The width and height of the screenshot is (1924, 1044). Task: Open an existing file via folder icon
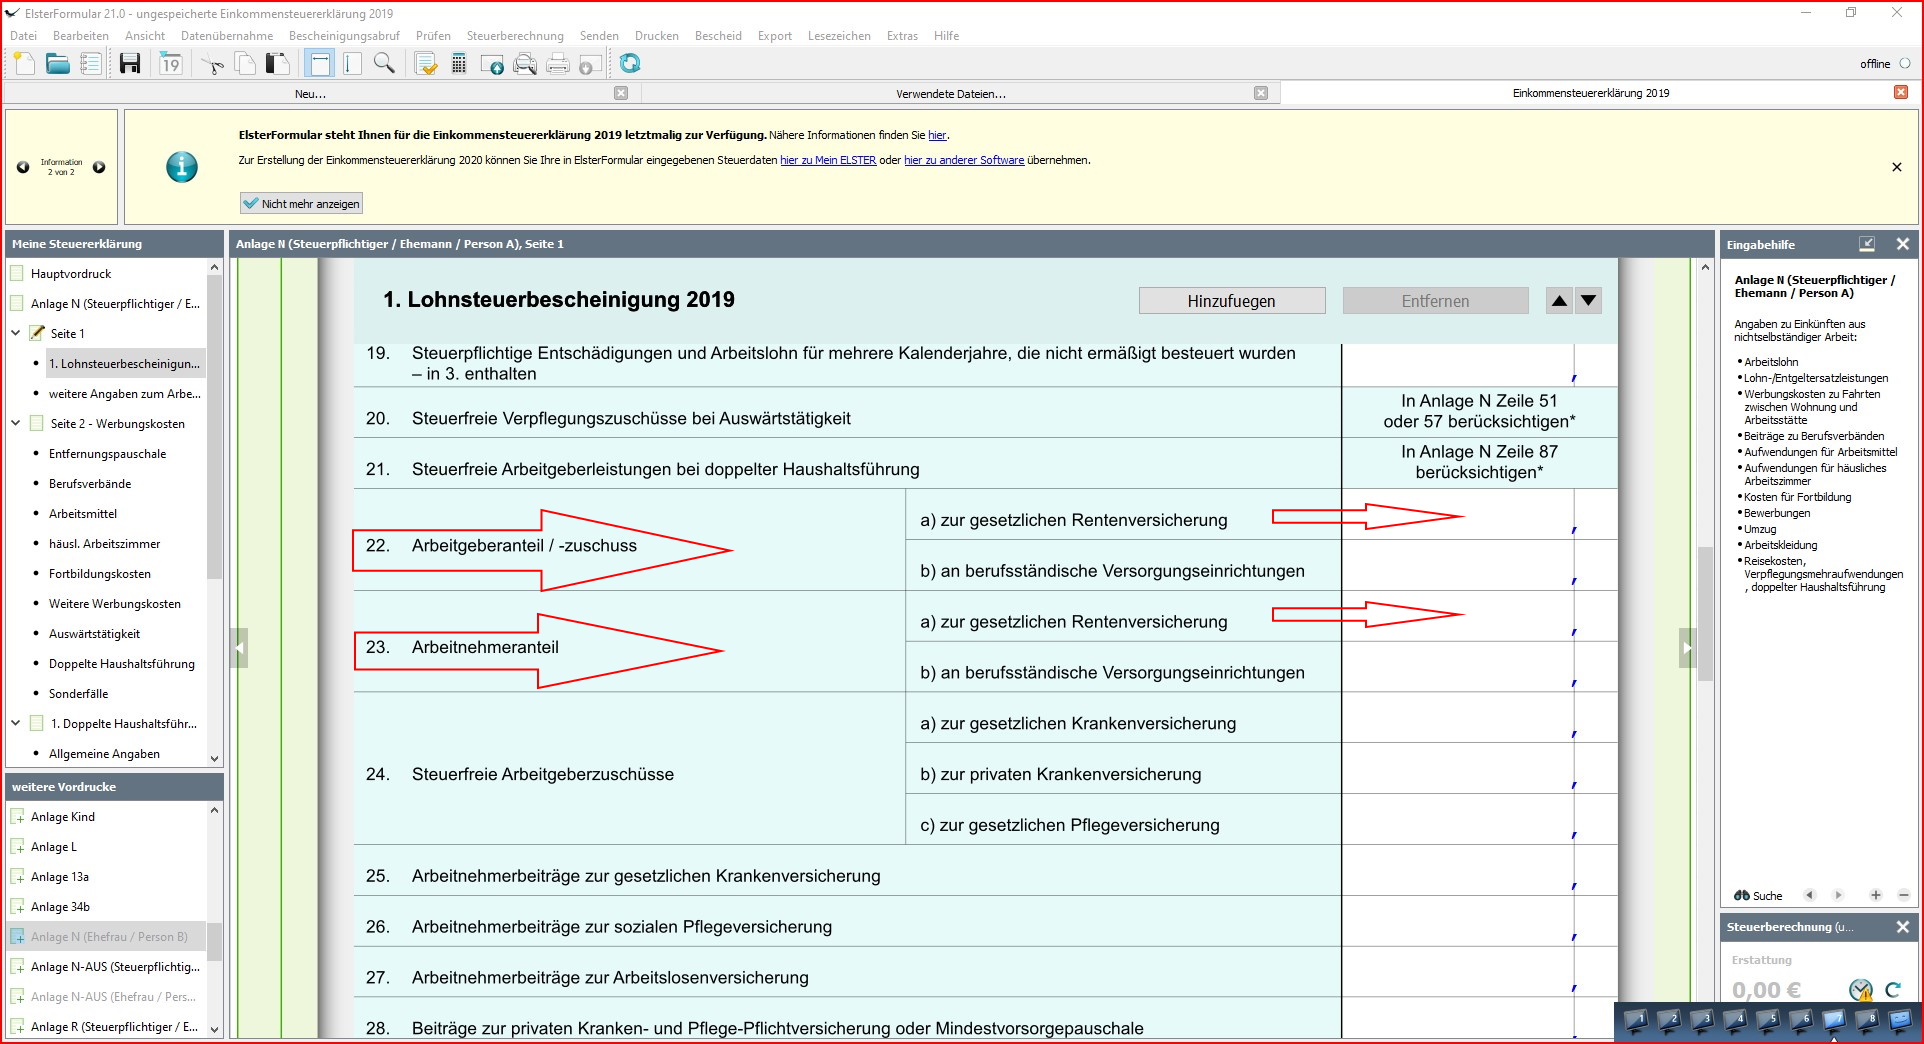(x=57, y=64)
